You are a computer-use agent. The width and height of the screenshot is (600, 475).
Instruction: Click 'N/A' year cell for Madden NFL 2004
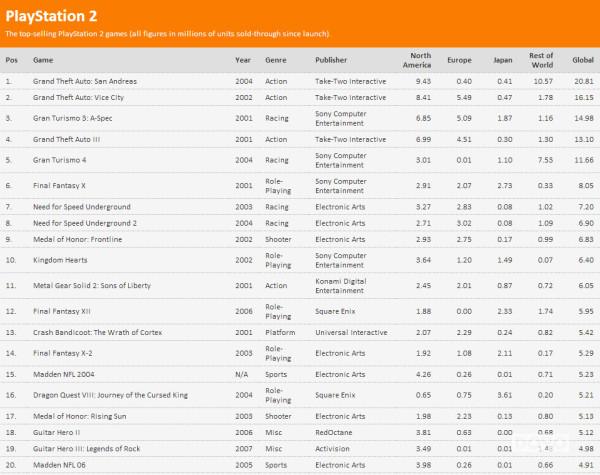tap(241, 374)
